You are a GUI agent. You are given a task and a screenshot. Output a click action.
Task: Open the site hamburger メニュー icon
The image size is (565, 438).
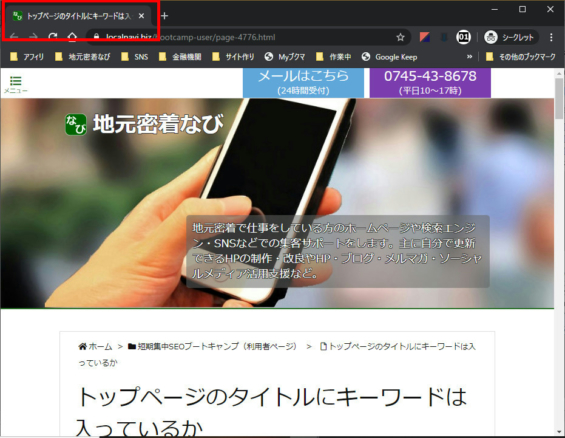pos(15,85)
